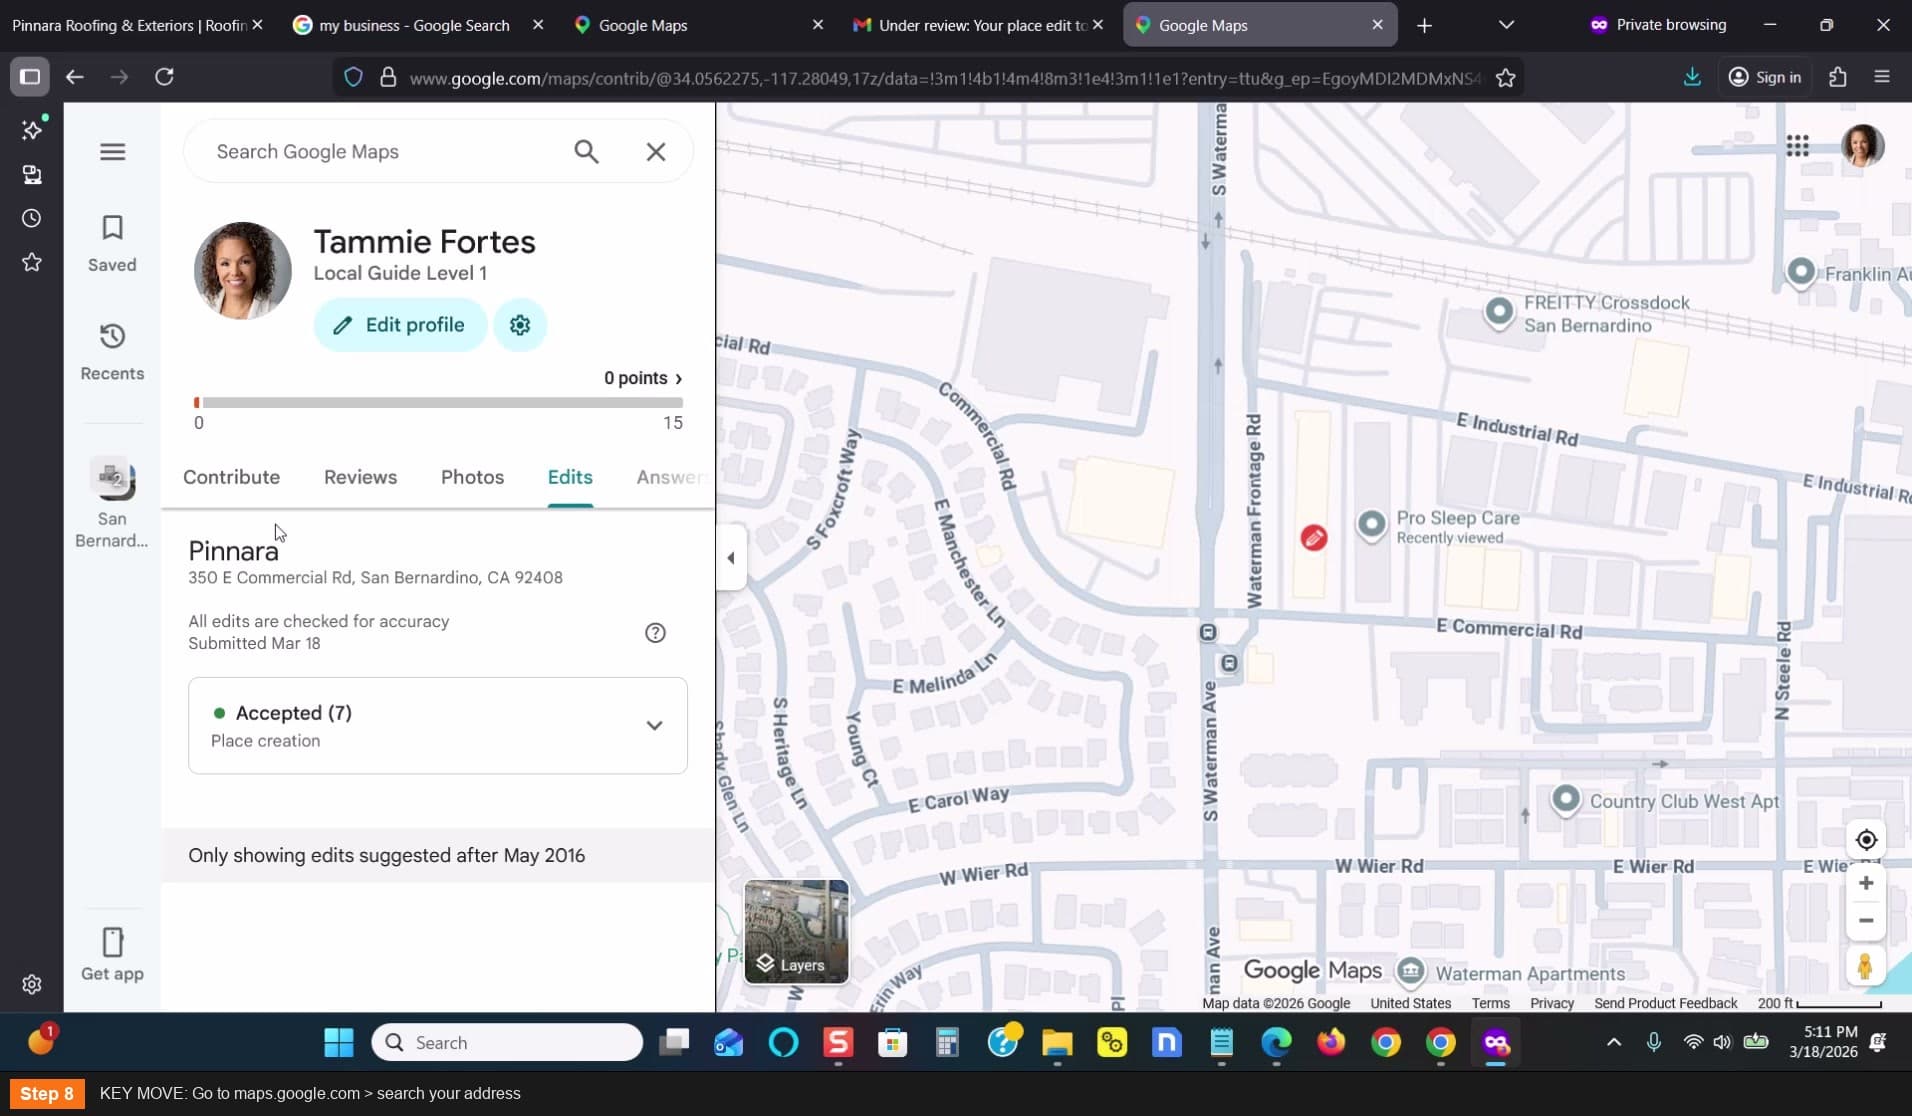Switch to the Photos tab
1912x1116 pixels.
click(x=472, y=477)
